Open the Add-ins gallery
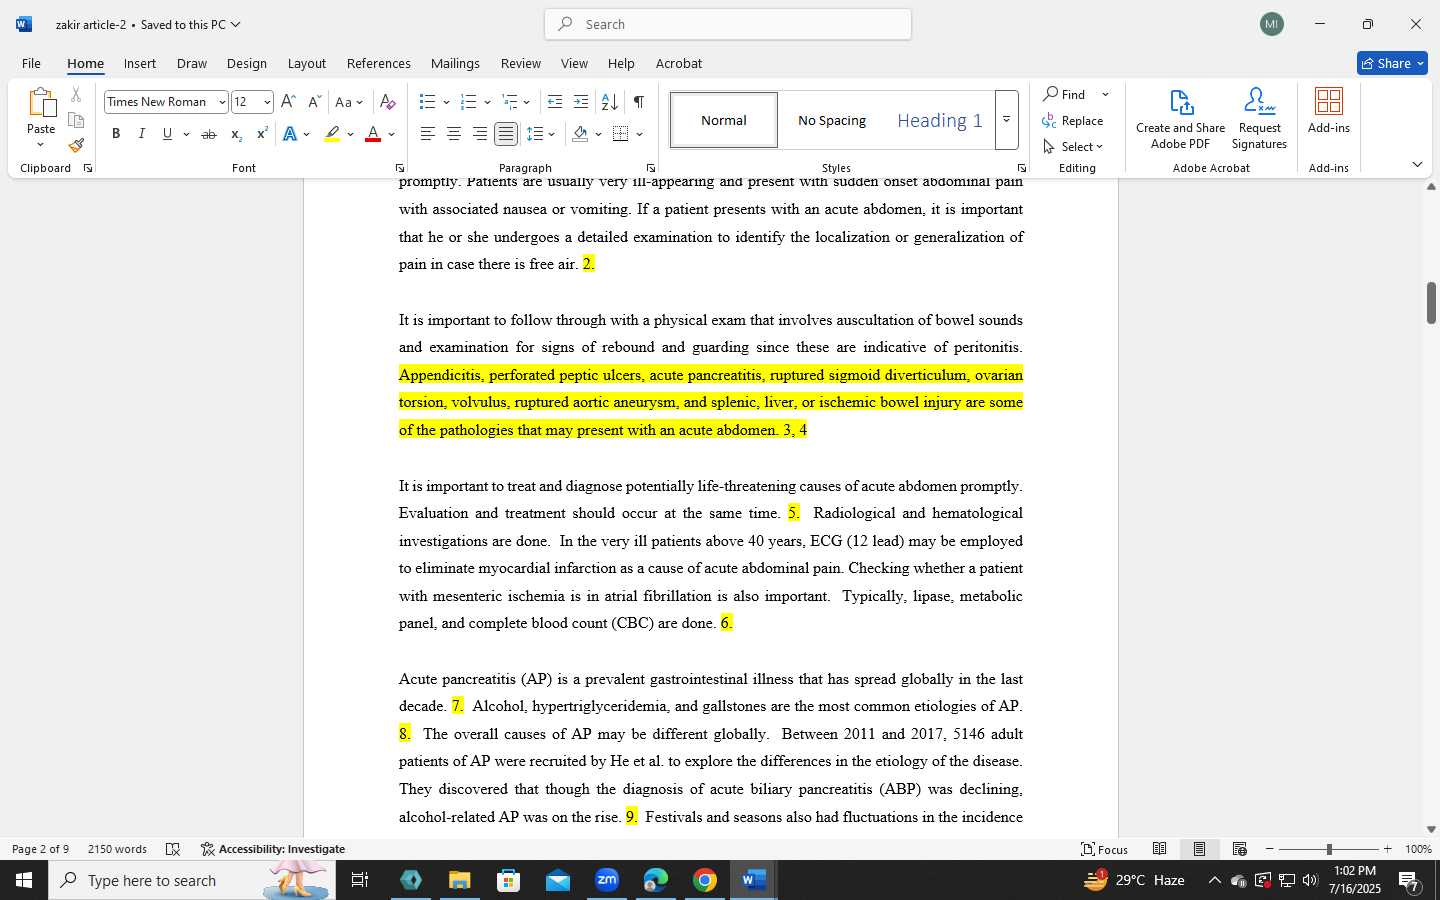Screen dimensions: 1440x900 1329,110
